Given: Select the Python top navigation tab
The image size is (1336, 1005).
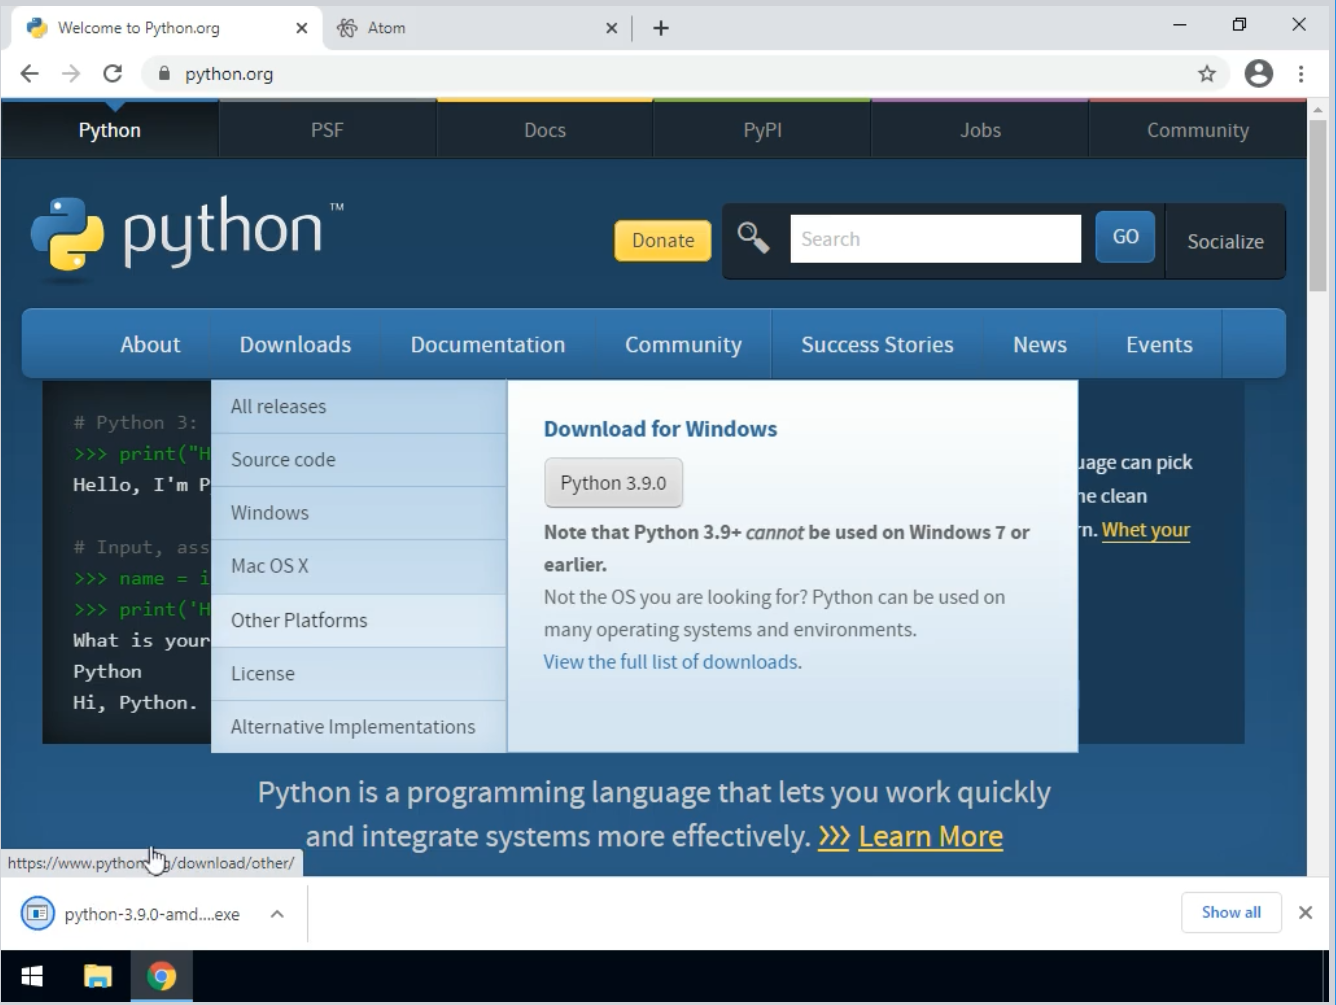Looking at the screenshot, I should [110, 130].
